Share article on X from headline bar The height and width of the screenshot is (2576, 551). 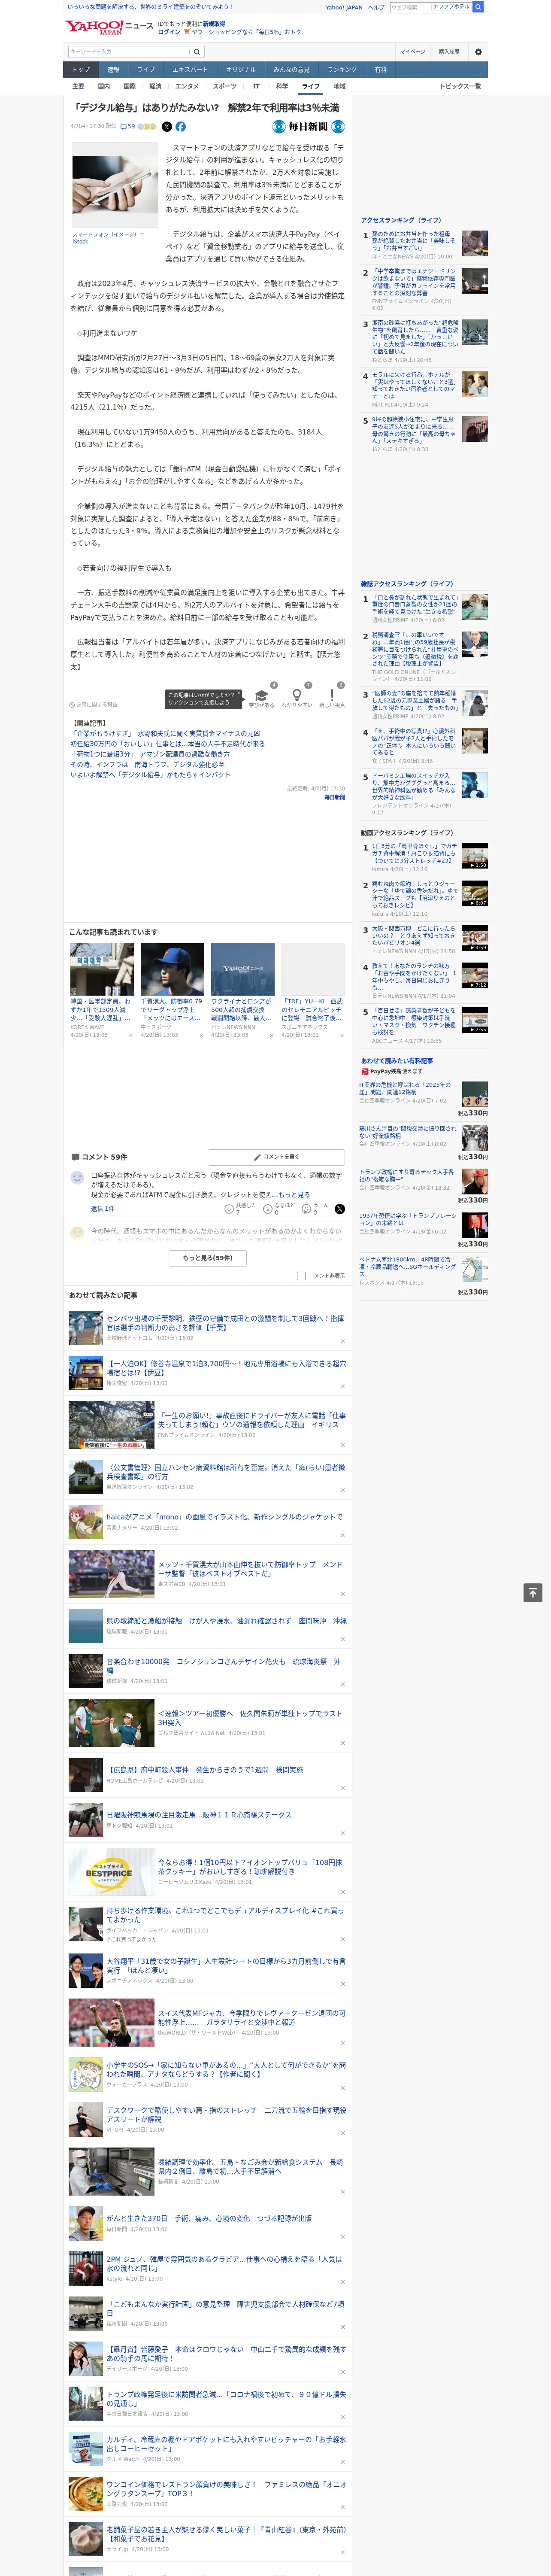tap(167, 127)
